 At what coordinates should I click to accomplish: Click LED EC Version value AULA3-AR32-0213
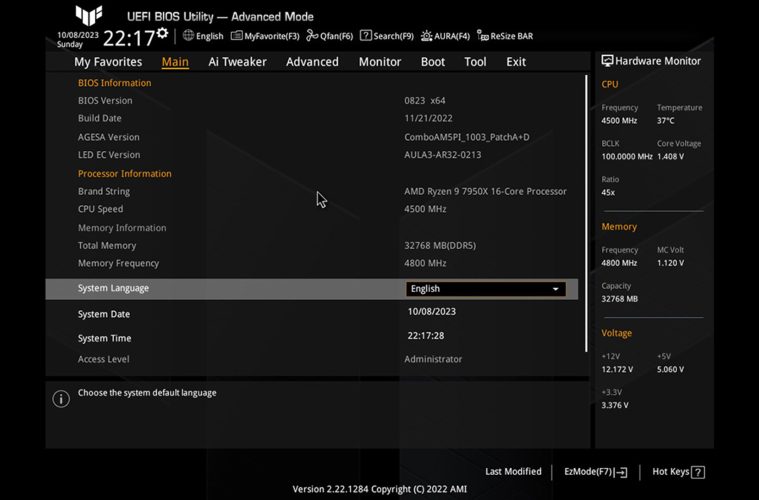(x=443, y=155)
